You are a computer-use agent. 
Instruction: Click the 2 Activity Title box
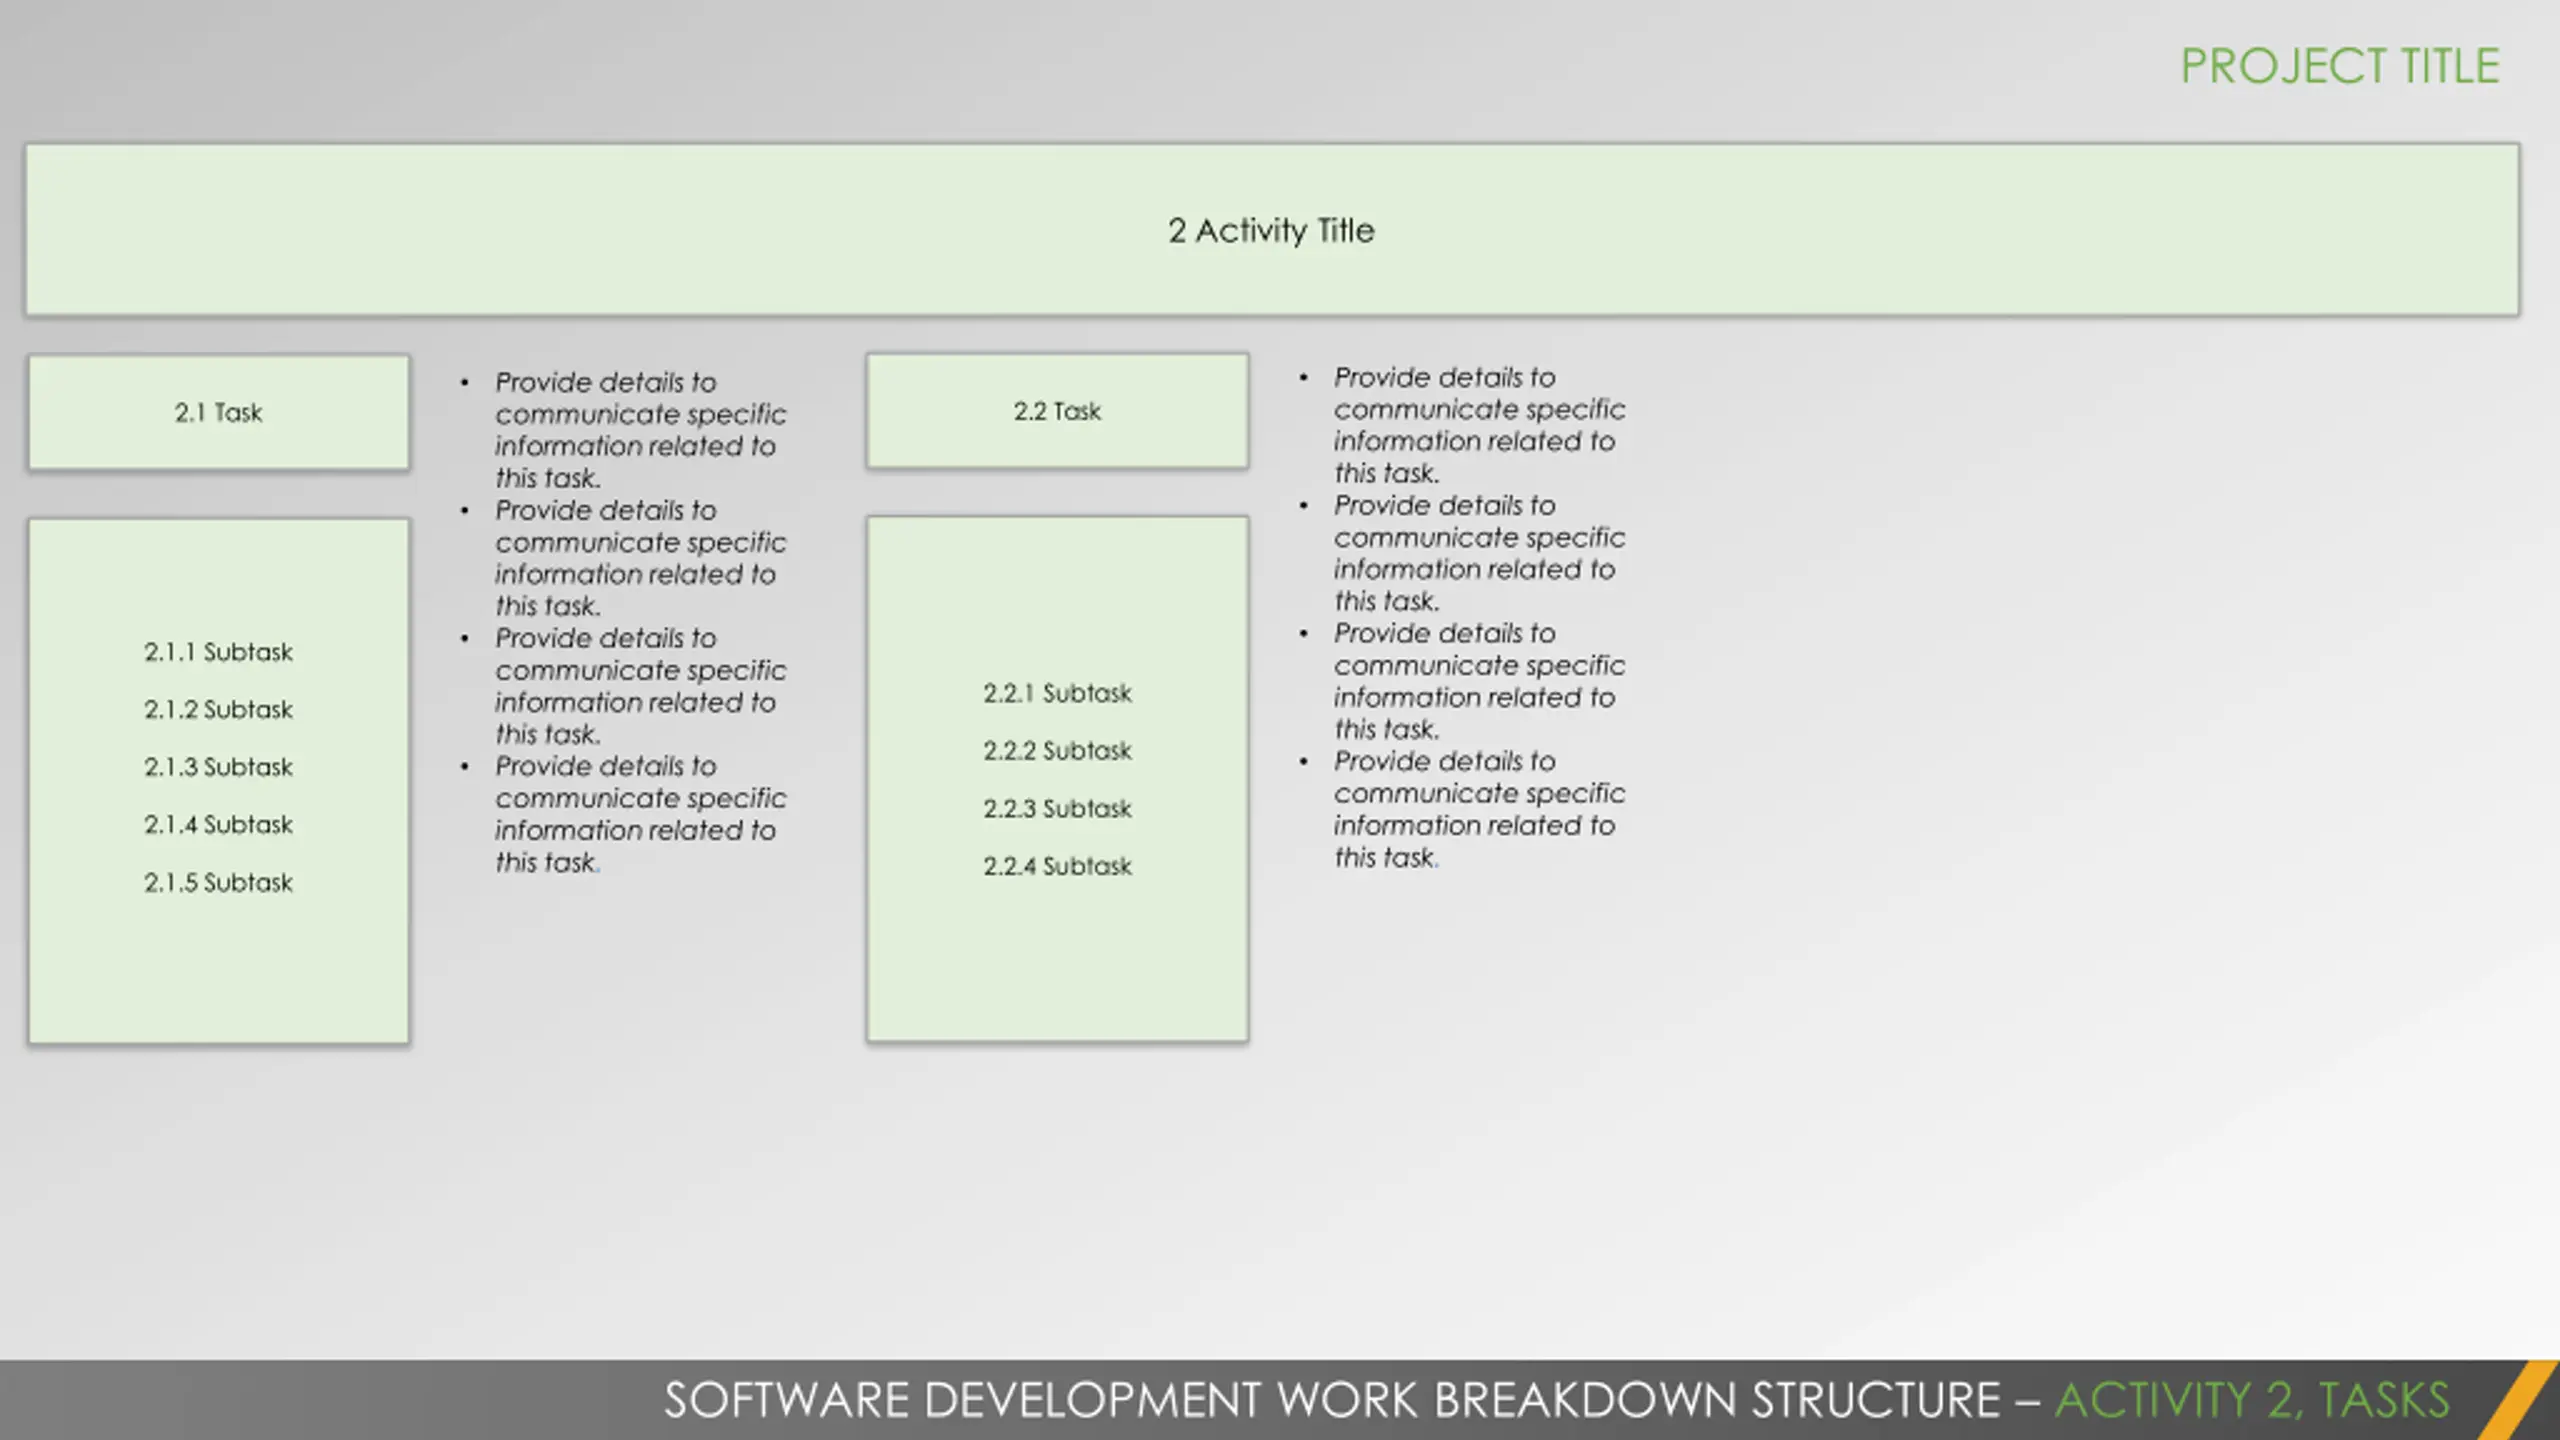click(x=1272, y=230)
